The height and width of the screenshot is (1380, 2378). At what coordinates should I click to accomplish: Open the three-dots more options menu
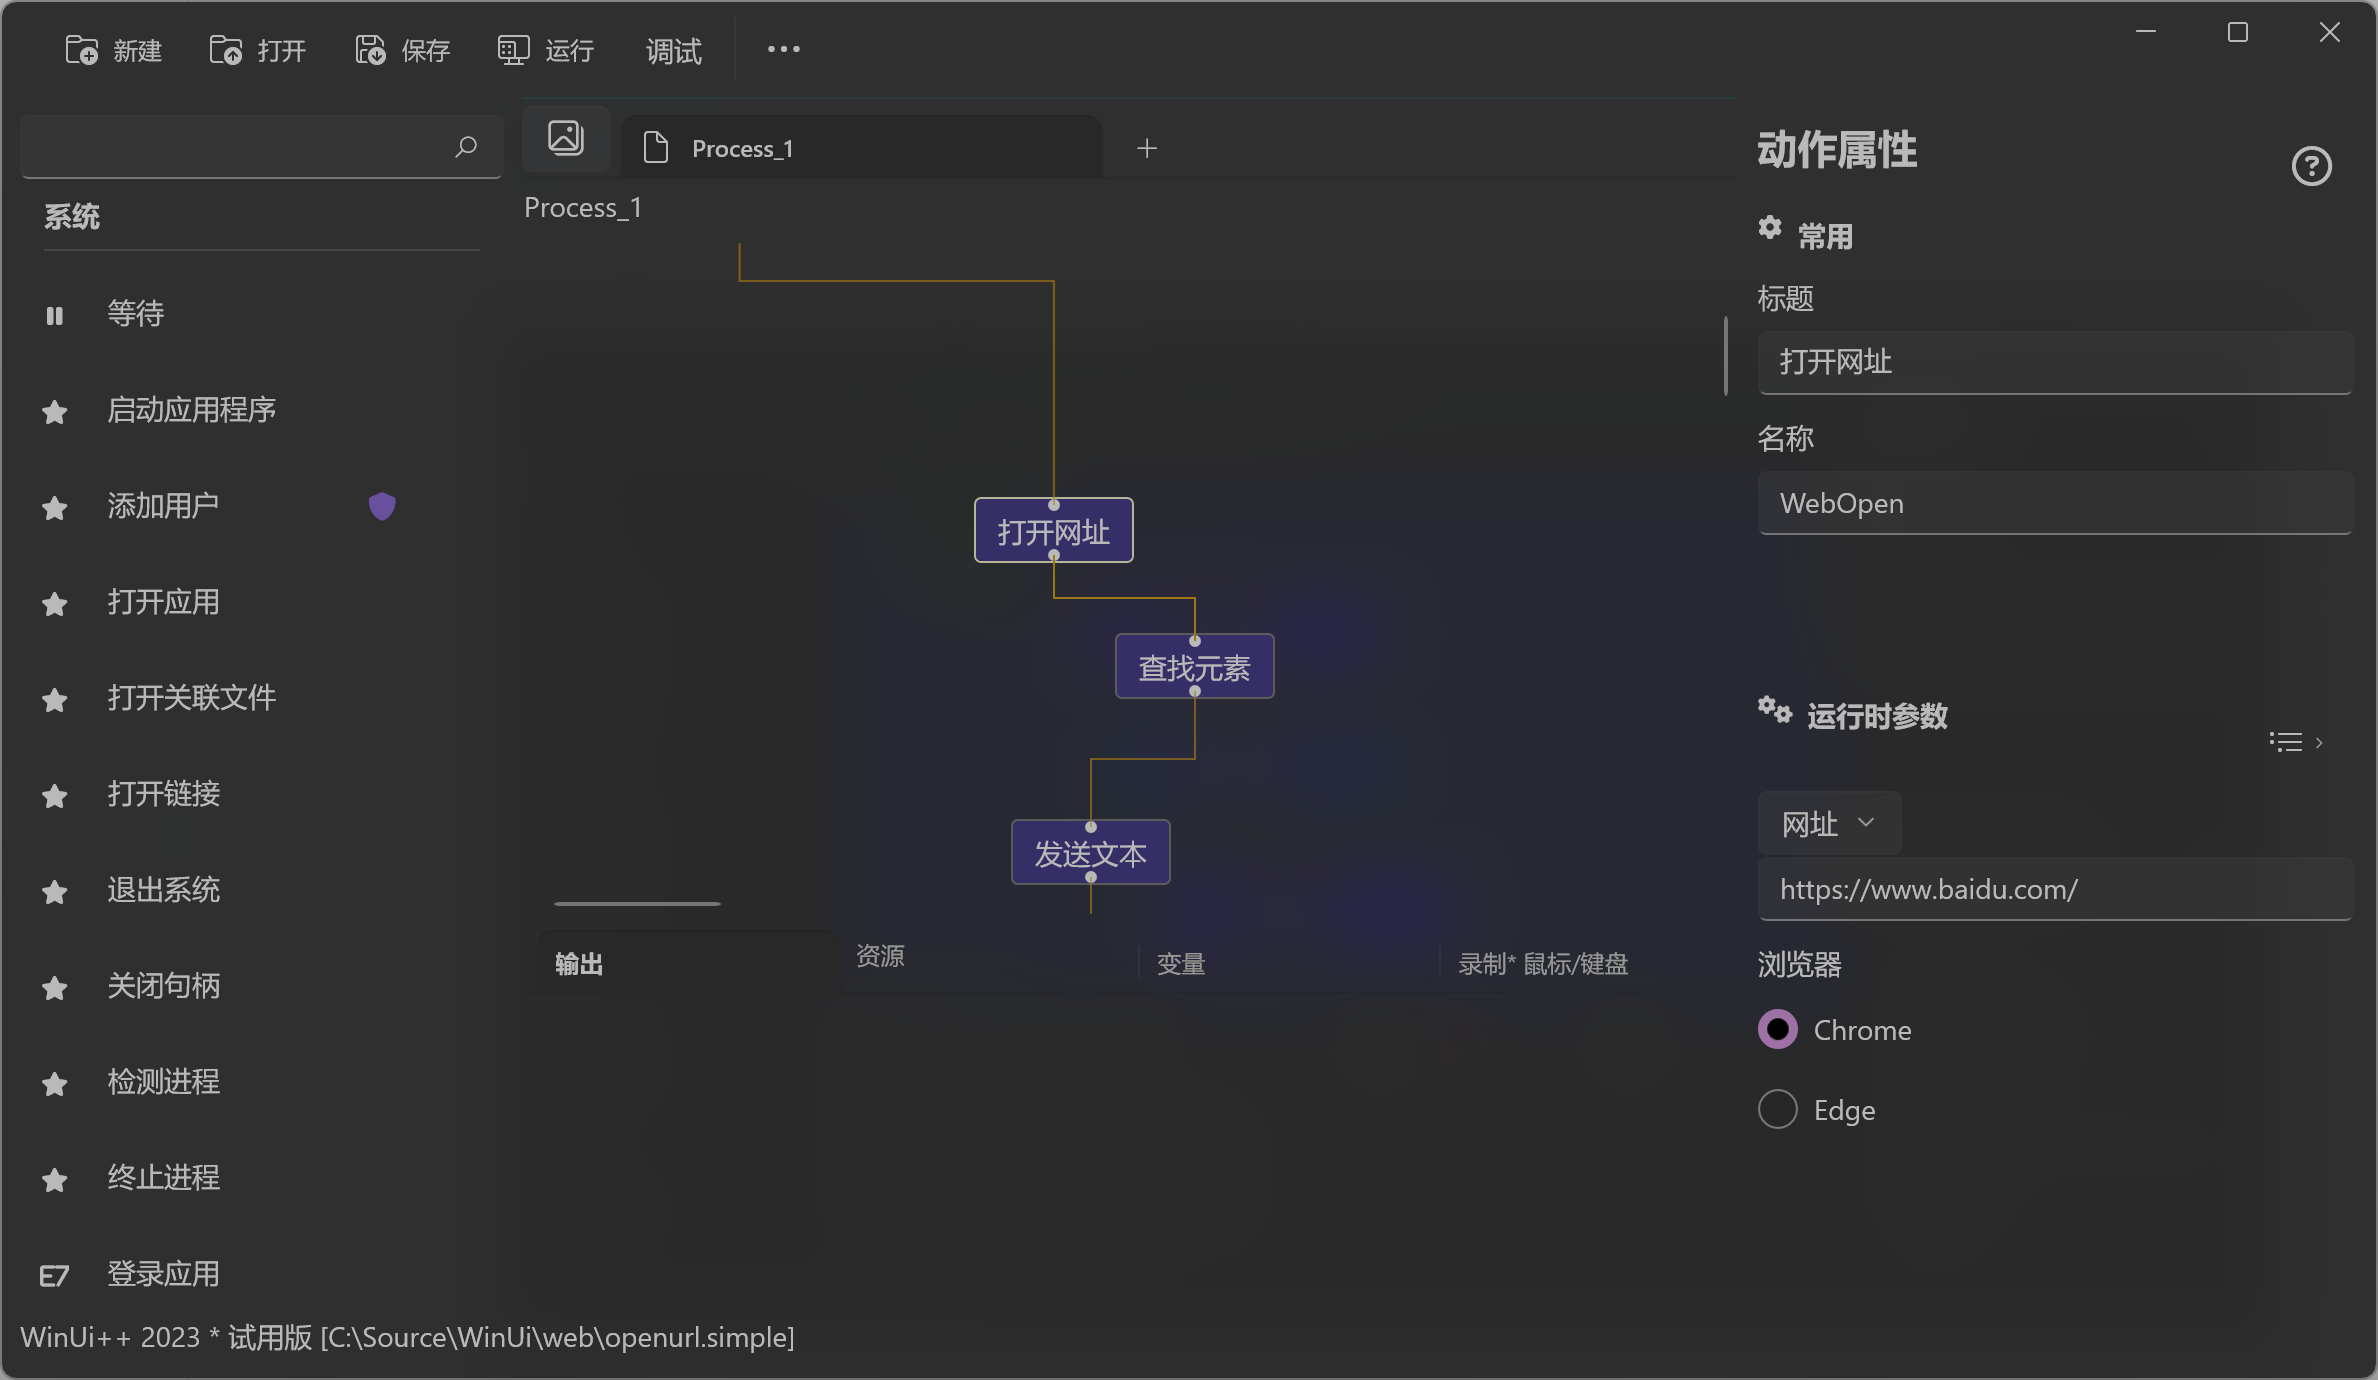pyautogui.click(x=783, y=49)
